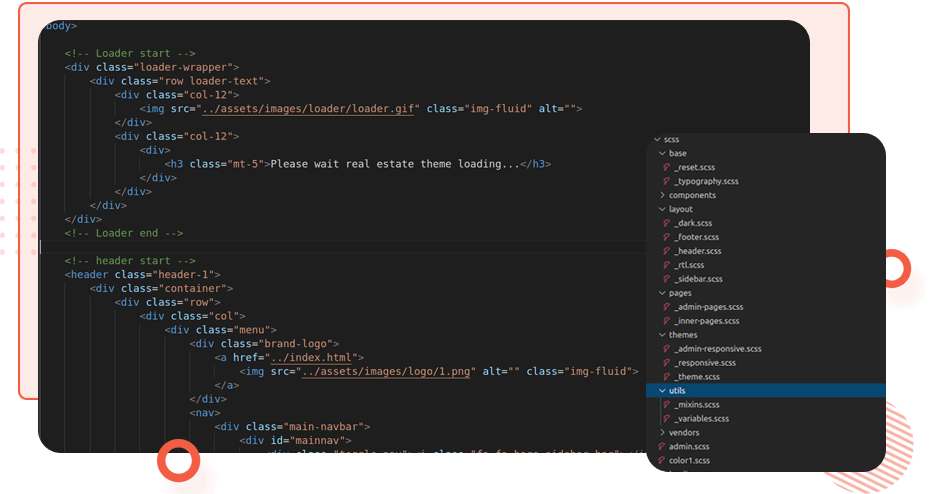Collapse the layout folder chevron
The width and height of the screenshot is (937, 494).
(x=662, y=209)
